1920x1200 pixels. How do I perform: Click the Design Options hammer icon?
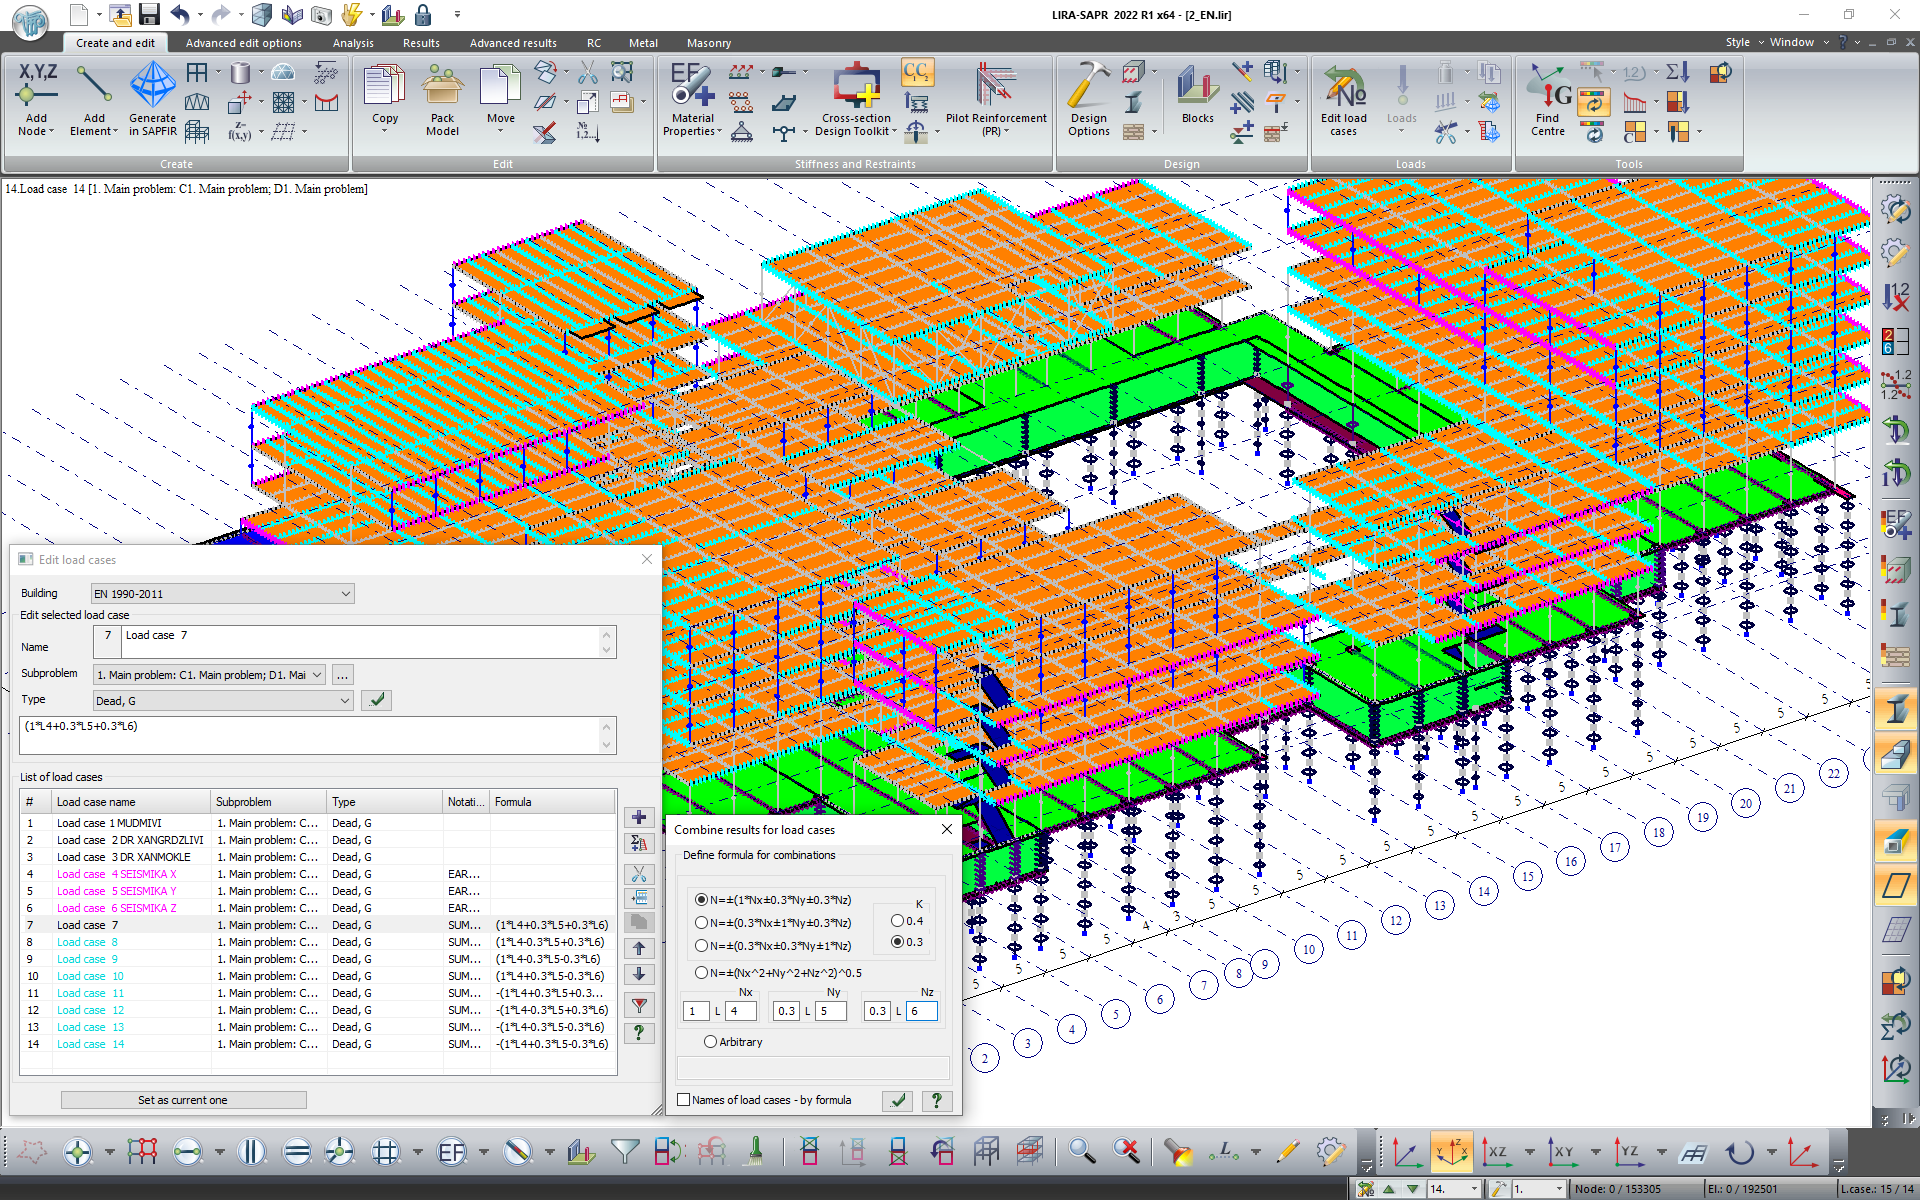1088,100
